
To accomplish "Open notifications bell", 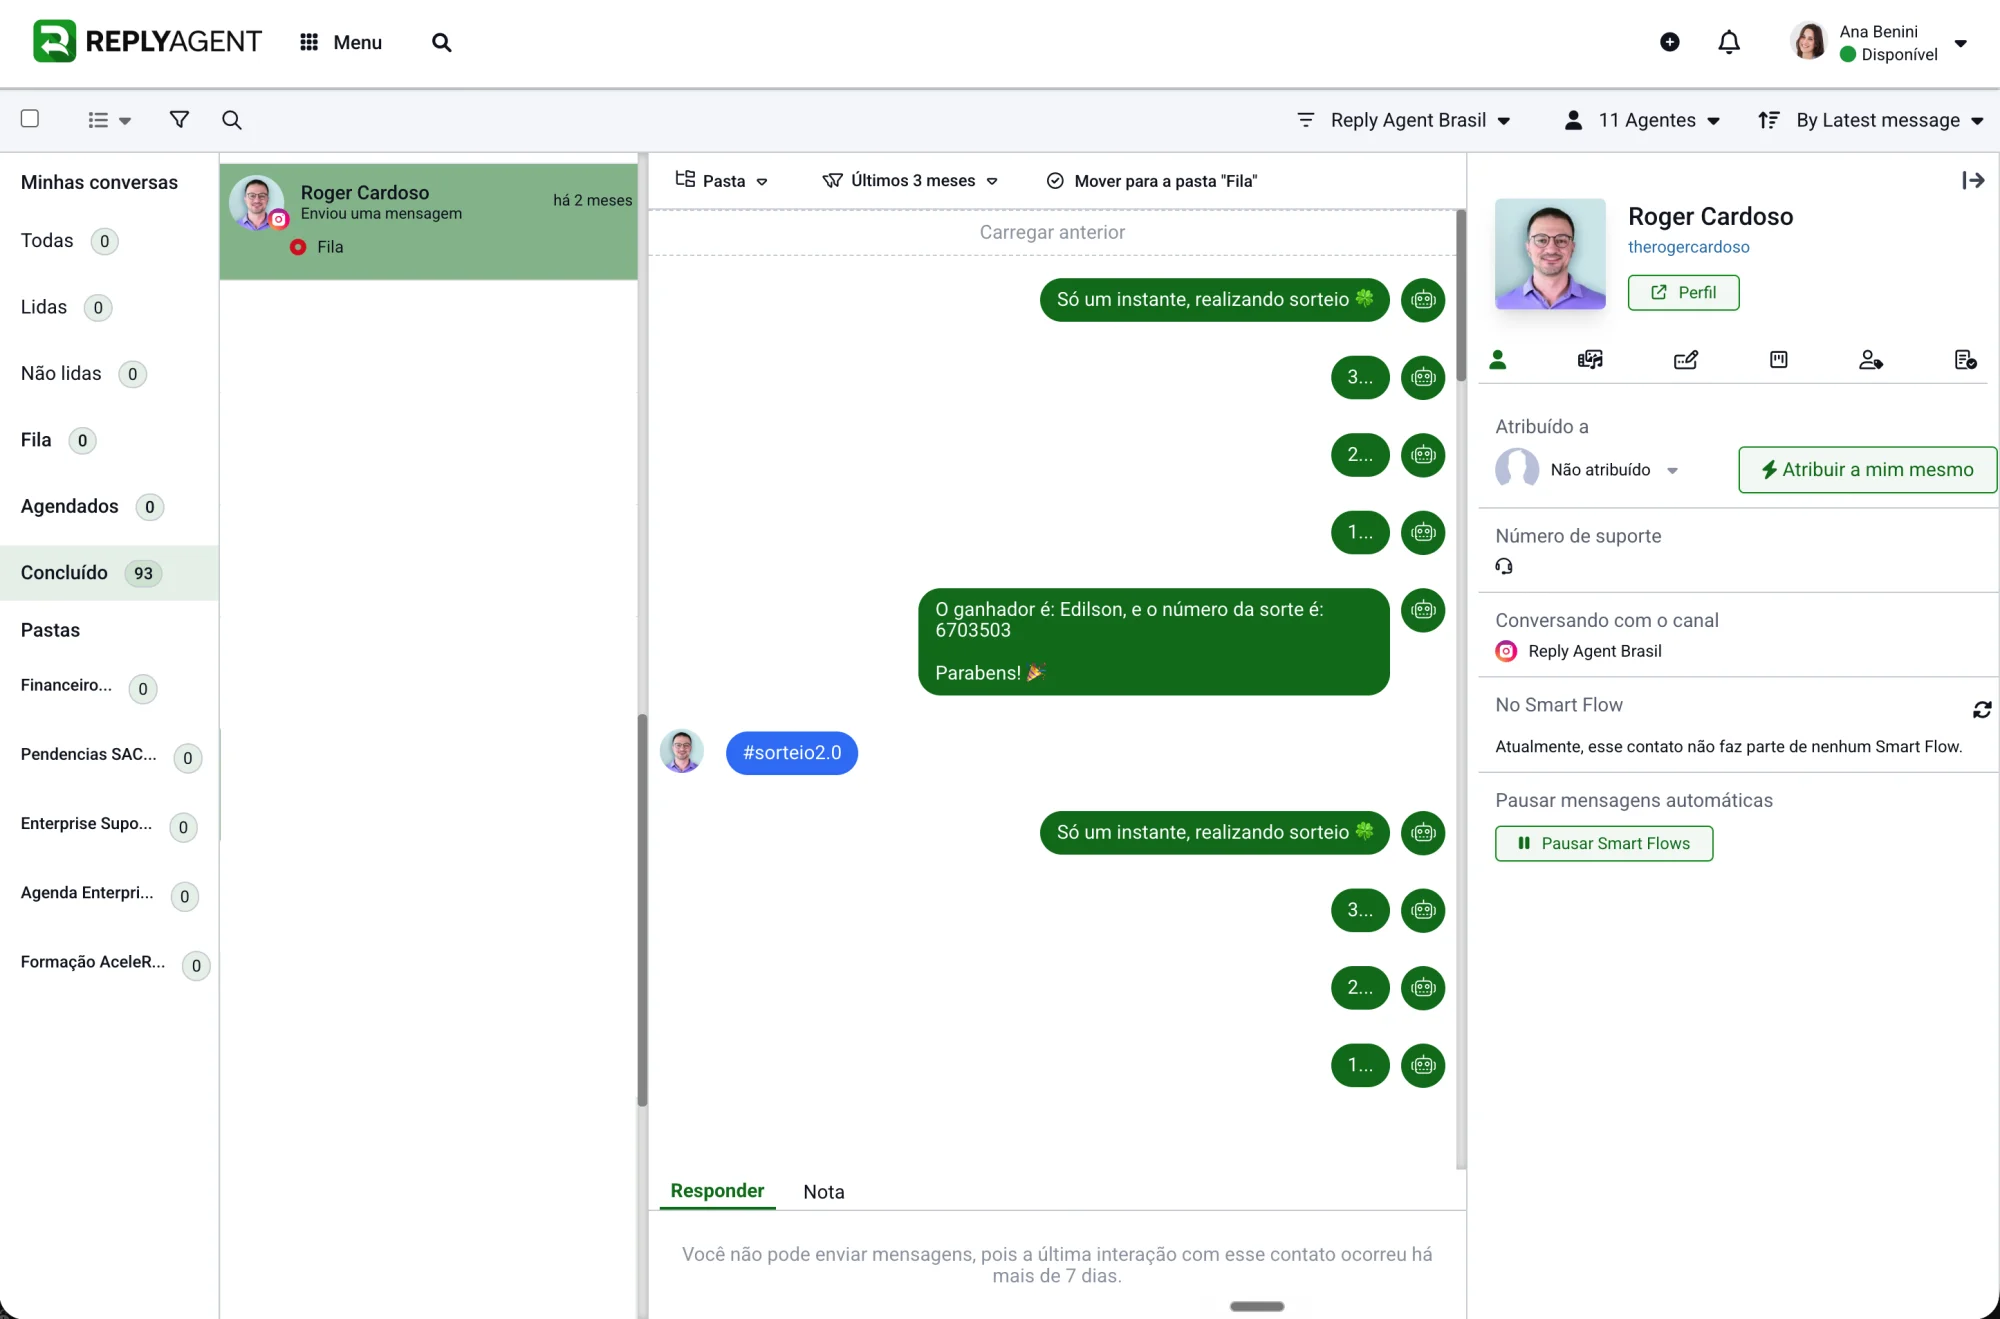I will coord(1729,42).
